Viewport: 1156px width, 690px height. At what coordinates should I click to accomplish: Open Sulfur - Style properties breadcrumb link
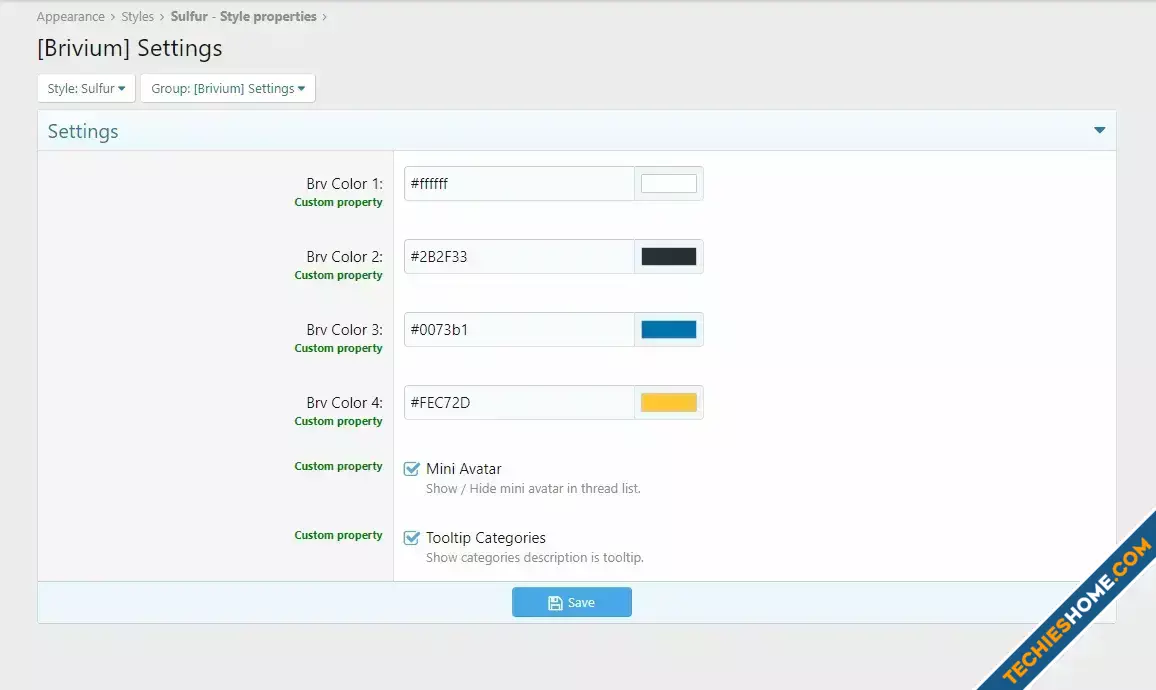243,17
